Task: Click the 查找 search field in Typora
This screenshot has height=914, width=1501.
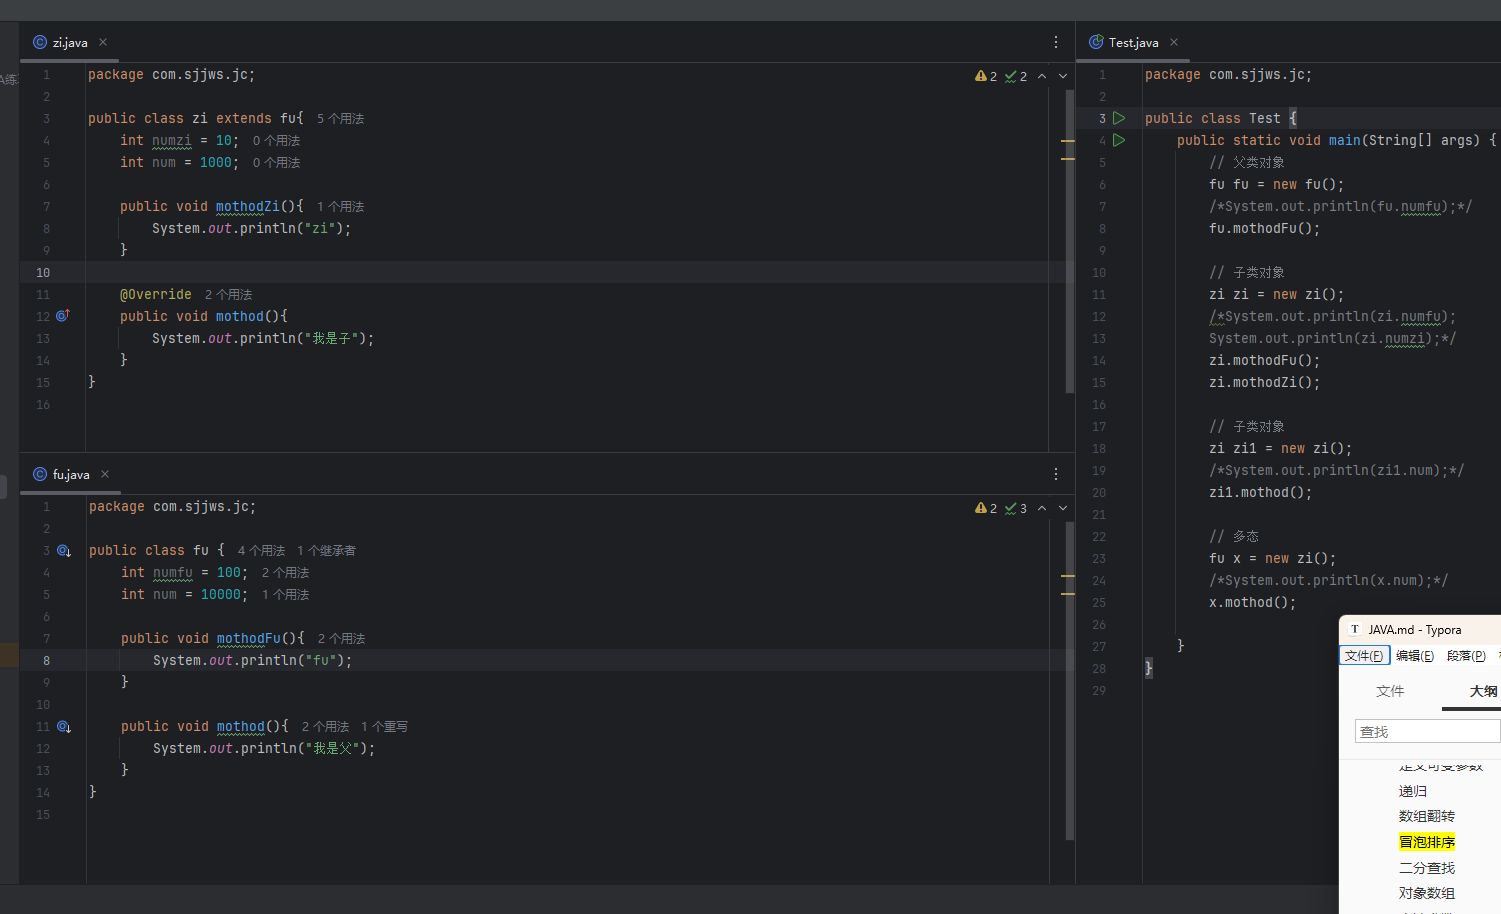Action: pos(1427,732)
